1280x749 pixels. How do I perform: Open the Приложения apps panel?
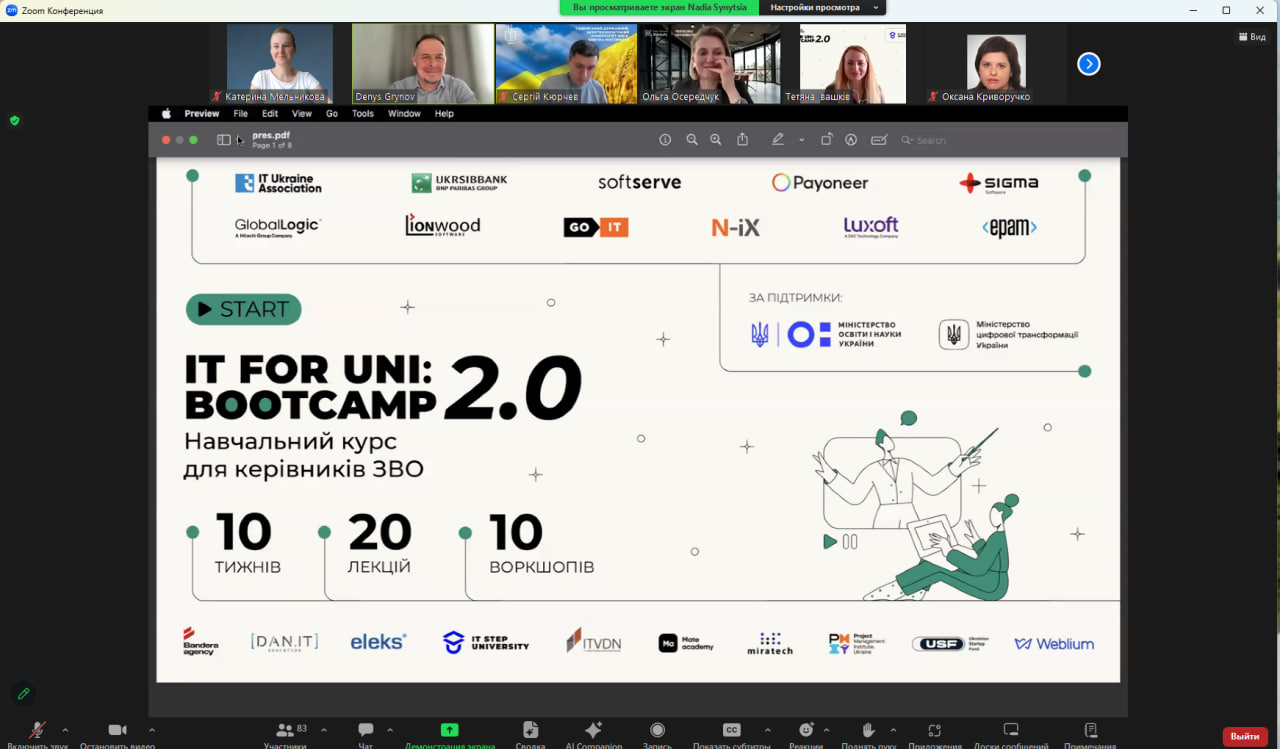tap(935, 735)
